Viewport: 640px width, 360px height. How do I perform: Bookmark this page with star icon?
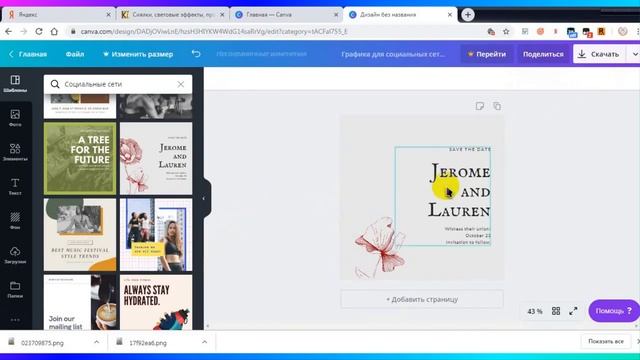click(x=506, y=31)
